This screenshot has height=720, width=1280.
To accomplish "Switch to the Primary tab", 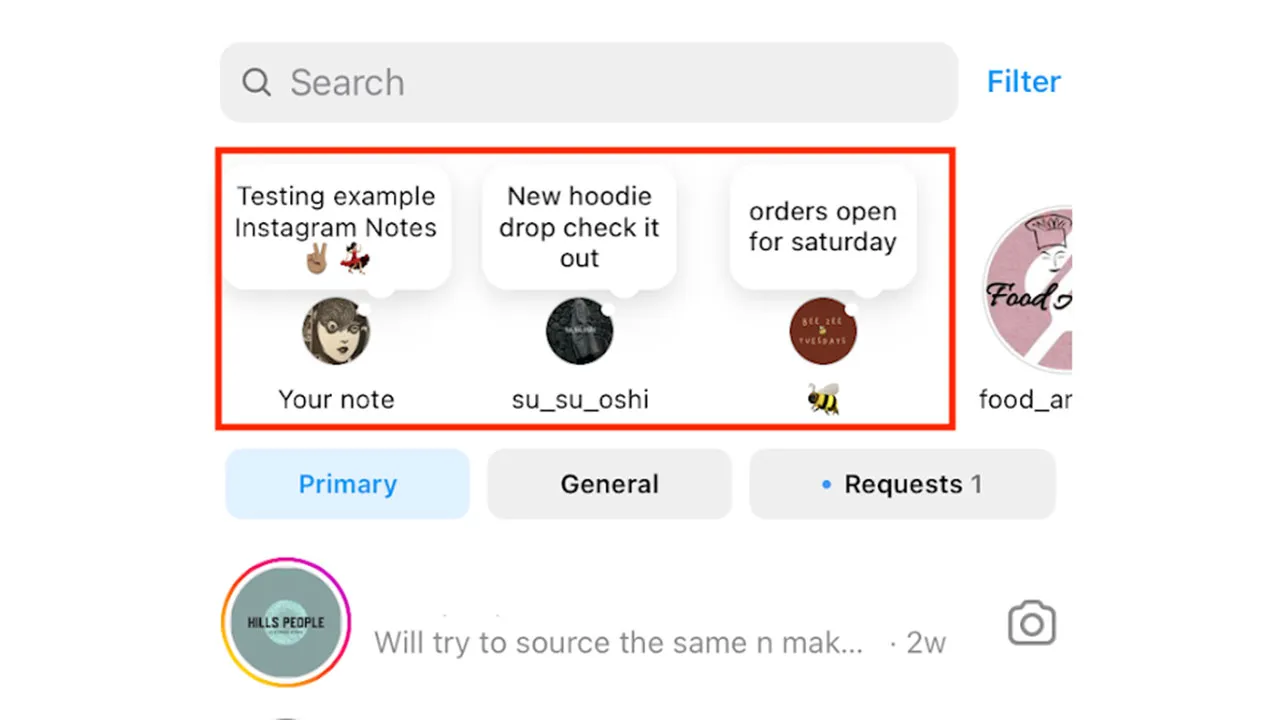I will (x=347, y=484).
